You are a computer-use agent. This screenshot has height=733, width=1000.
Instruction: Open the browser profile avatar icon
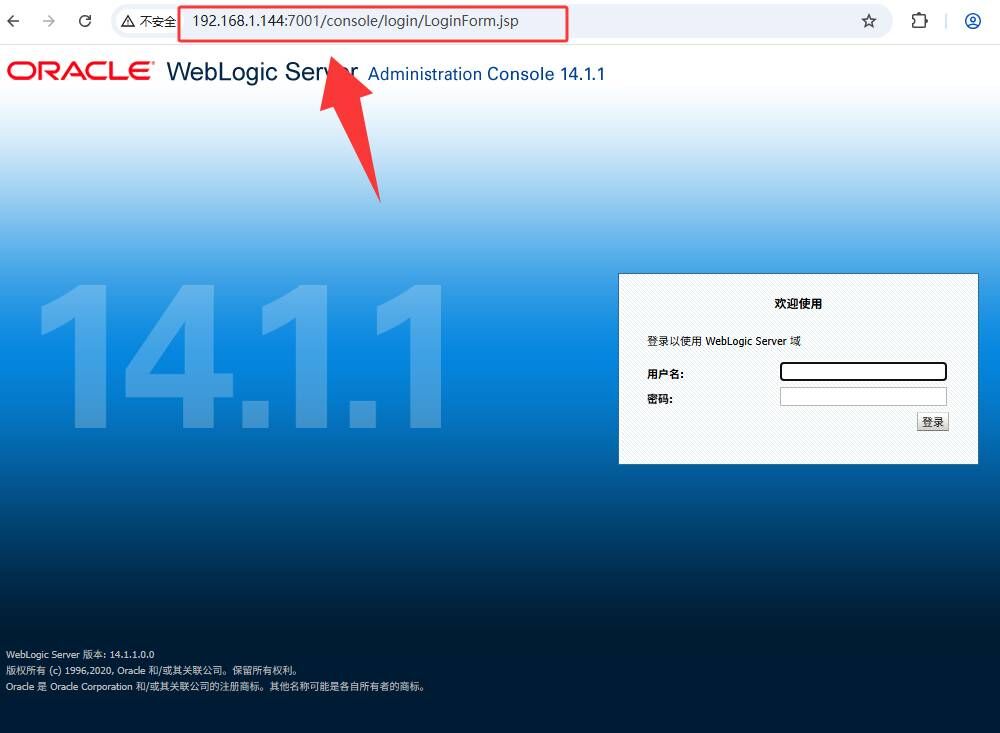click(x=973, y=21)
